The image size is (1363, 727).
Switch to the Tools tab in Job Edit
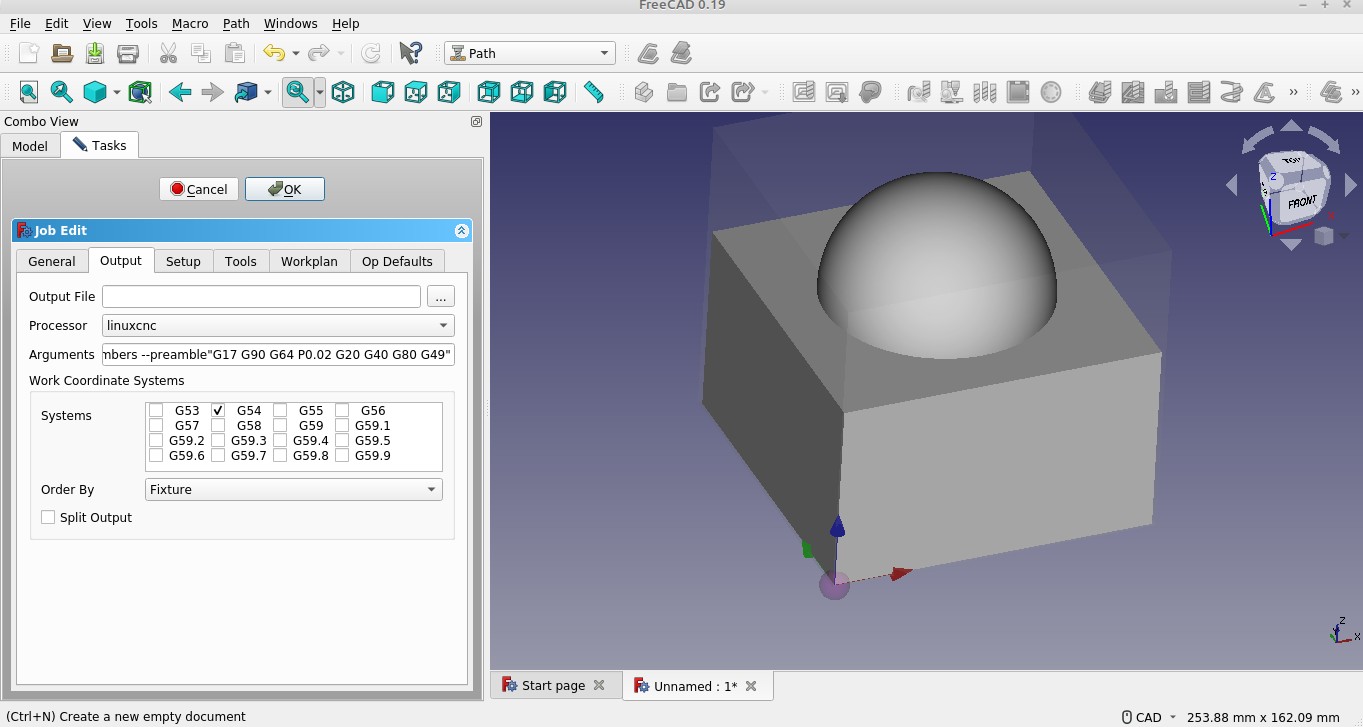(240, 262)
